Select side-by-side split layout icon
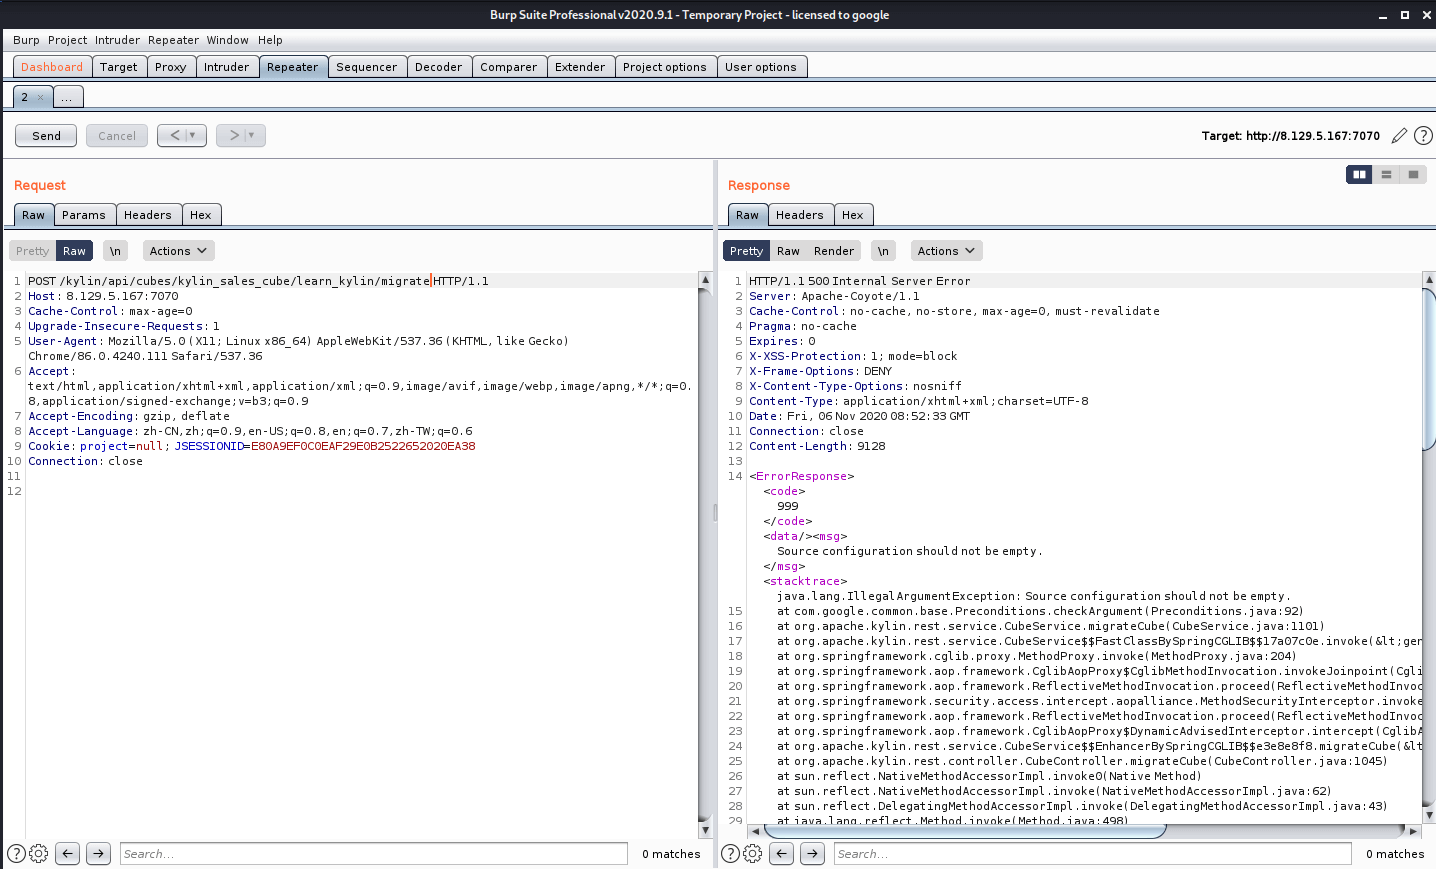The height and width of the screenshot is (869, 1436). 1359,174
